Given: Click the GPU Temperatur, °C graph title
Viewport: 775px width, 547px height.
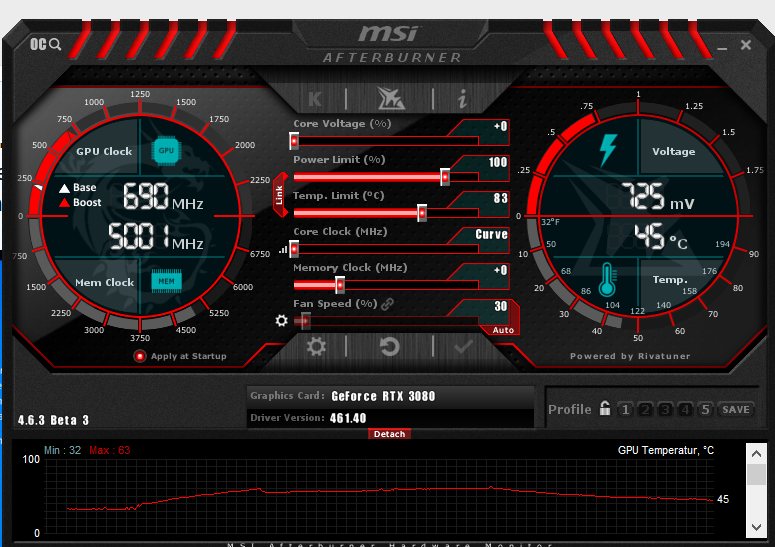Looking at the screenshot, I should pos(666,450).
